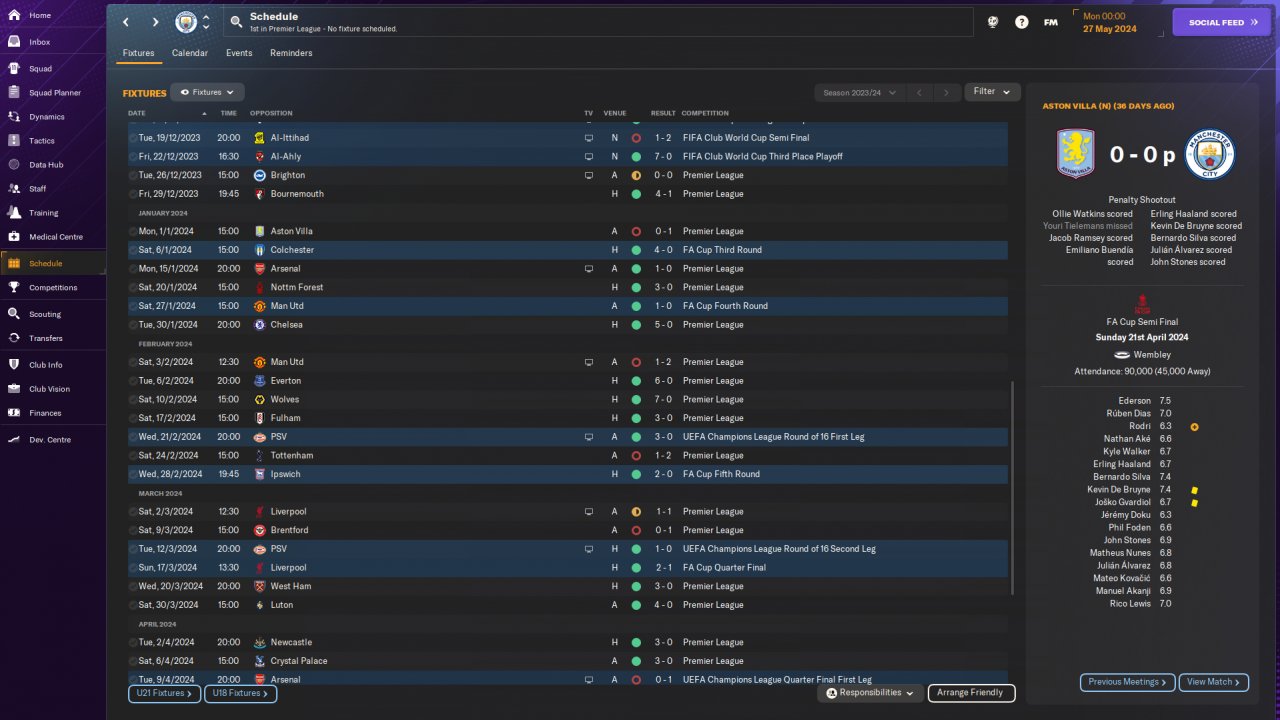This screenshot has width=1280, height=720.
Task: Open Club Info in the sidebar
Action: (46, 365)
